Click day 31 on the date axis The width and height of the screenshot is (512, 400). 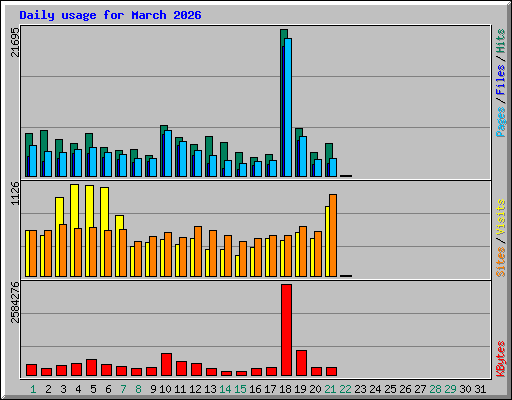coord(480,389)
